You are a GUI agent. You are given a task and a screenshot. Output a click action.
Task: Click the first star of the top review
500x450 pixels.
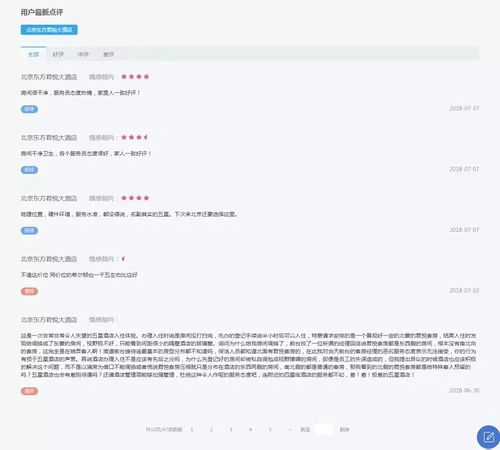(x=124, y=77)
